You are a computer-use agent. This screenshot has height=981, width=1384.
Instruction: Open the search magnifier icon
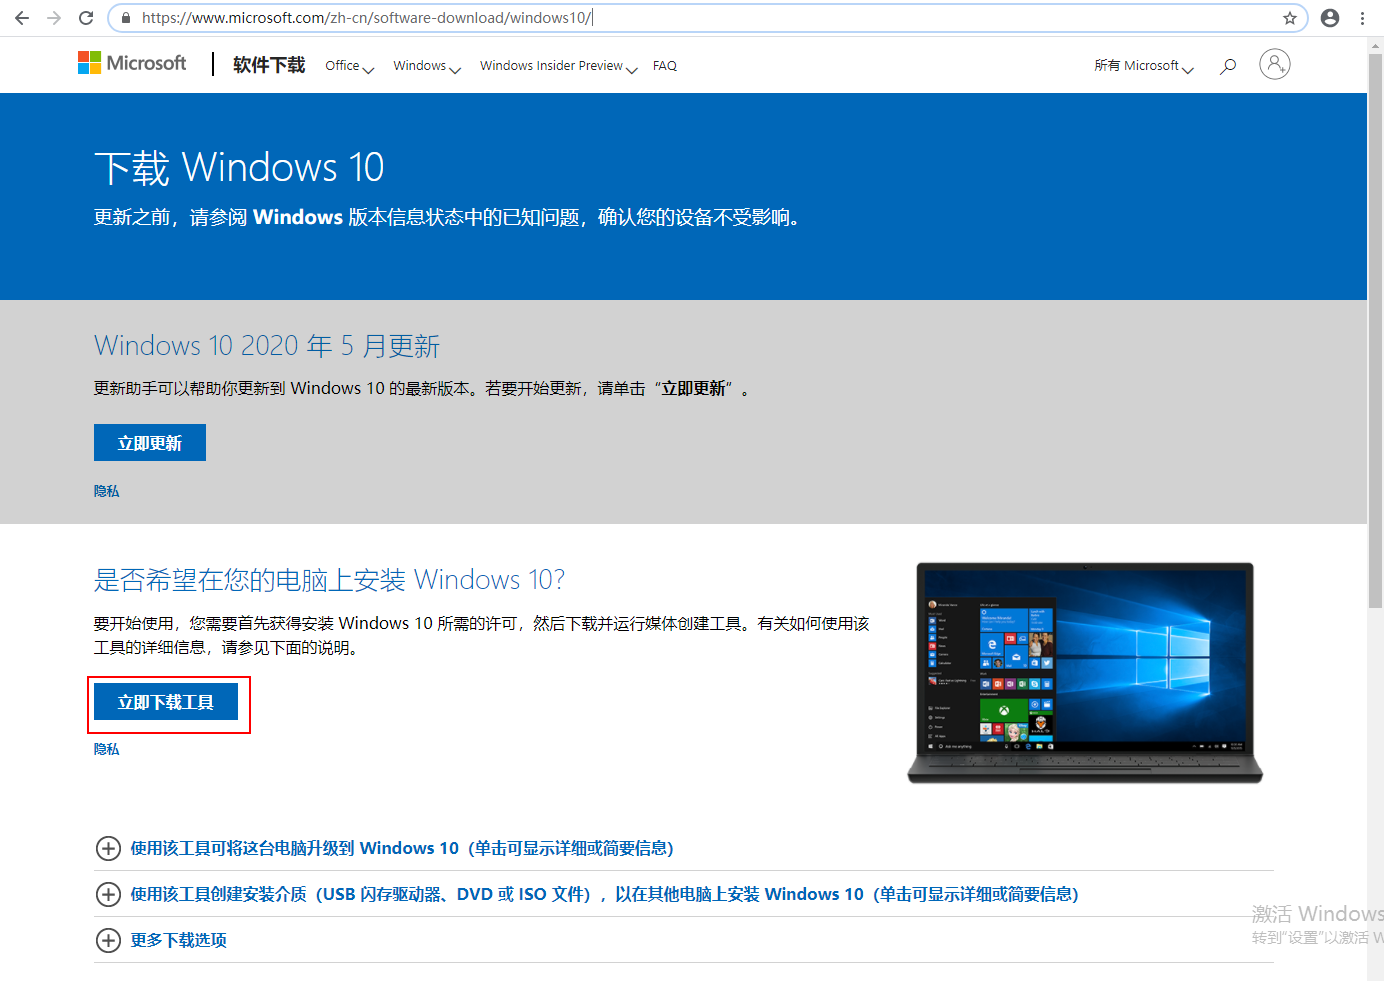[x=1227, y=64]
